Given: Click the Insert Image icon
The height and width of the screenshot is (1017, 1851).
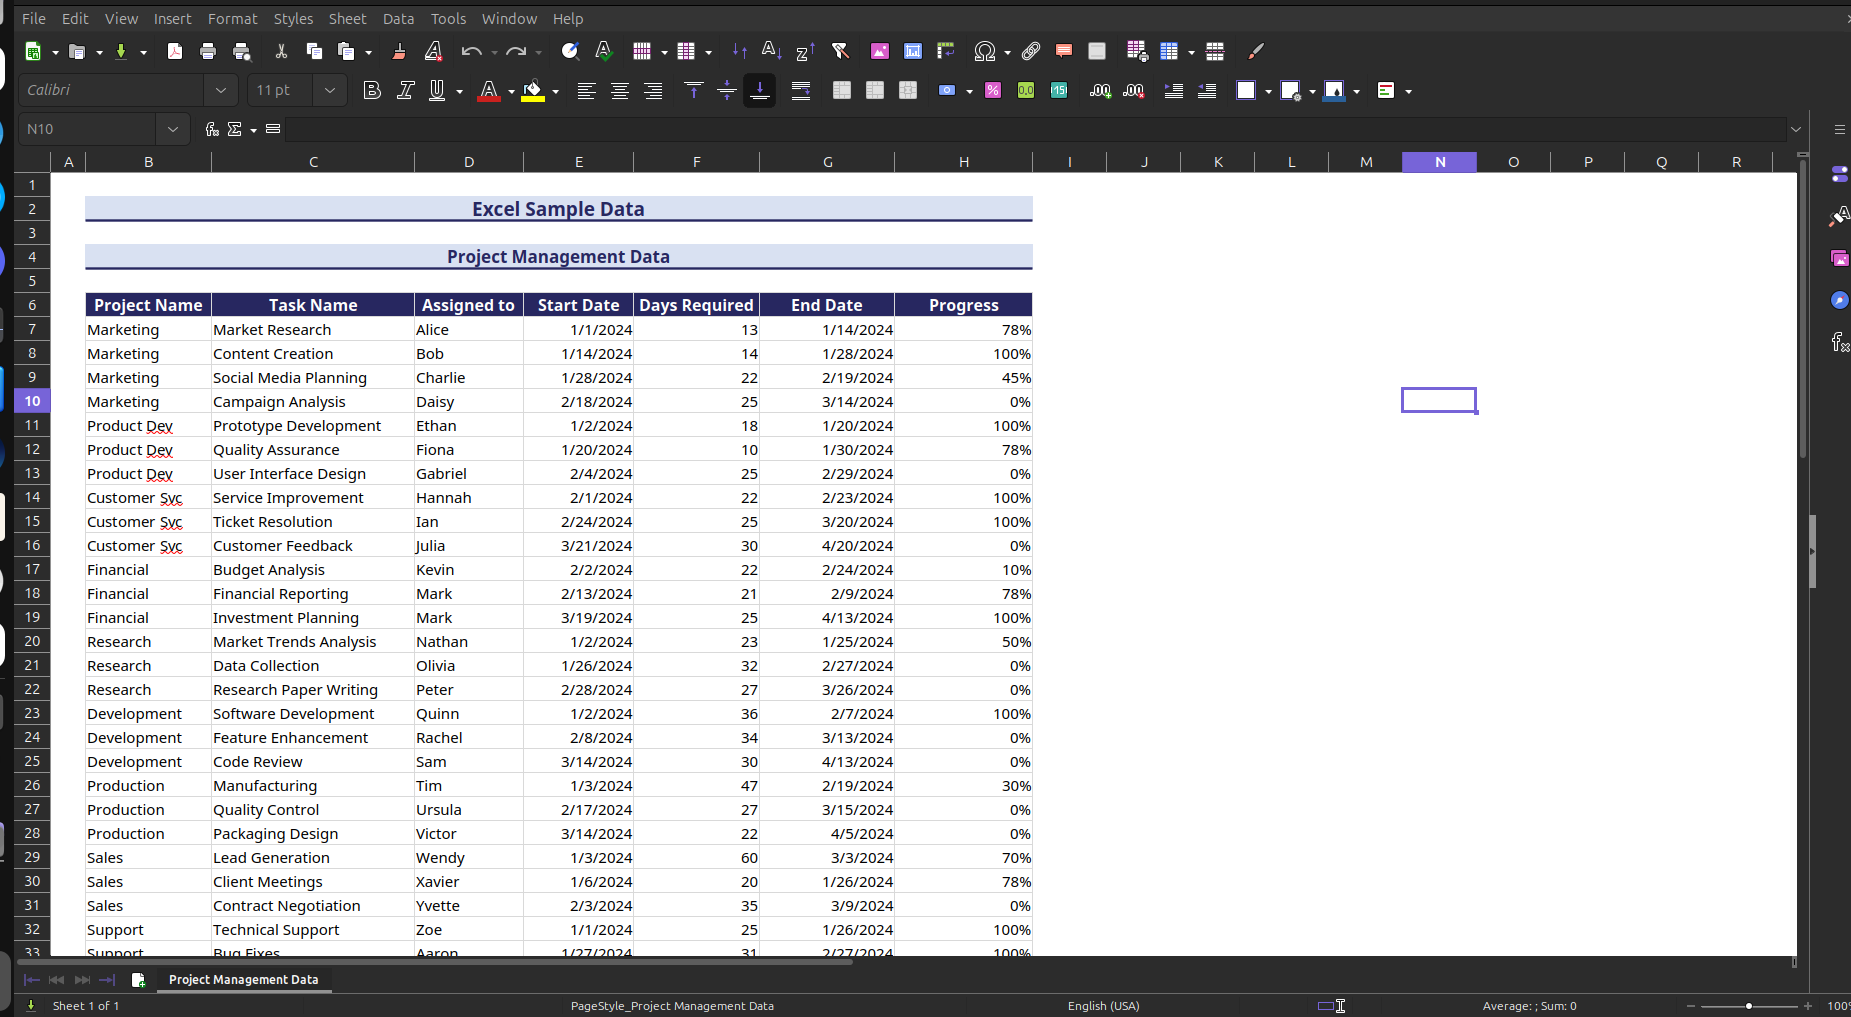Looking at the screenshot, I should [880, 51].
